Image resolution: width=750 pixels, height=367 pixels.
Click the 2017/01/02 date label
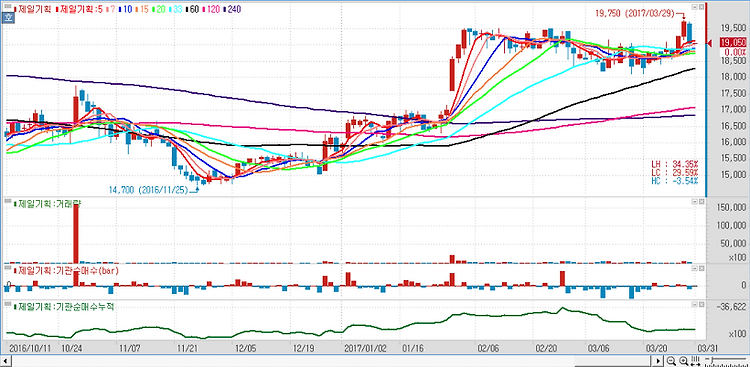point(364,347)
